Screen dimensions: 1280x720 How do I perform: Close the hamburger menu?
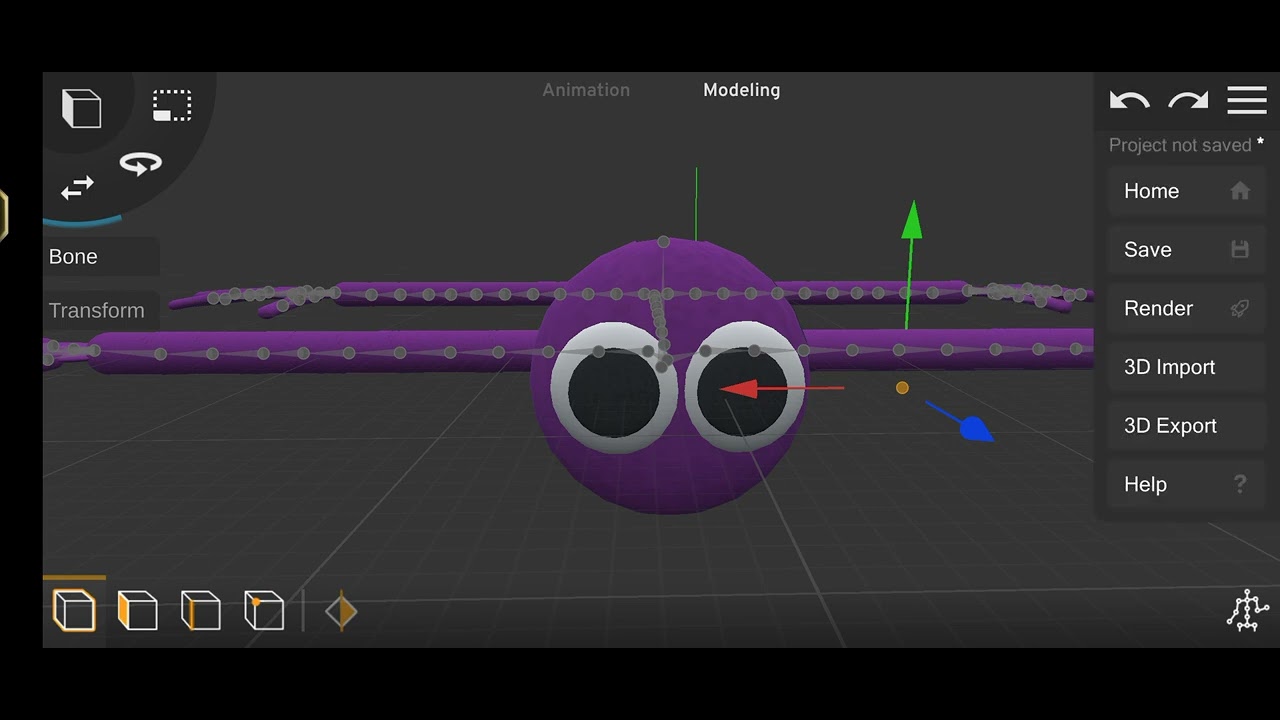pos(1247,100)
